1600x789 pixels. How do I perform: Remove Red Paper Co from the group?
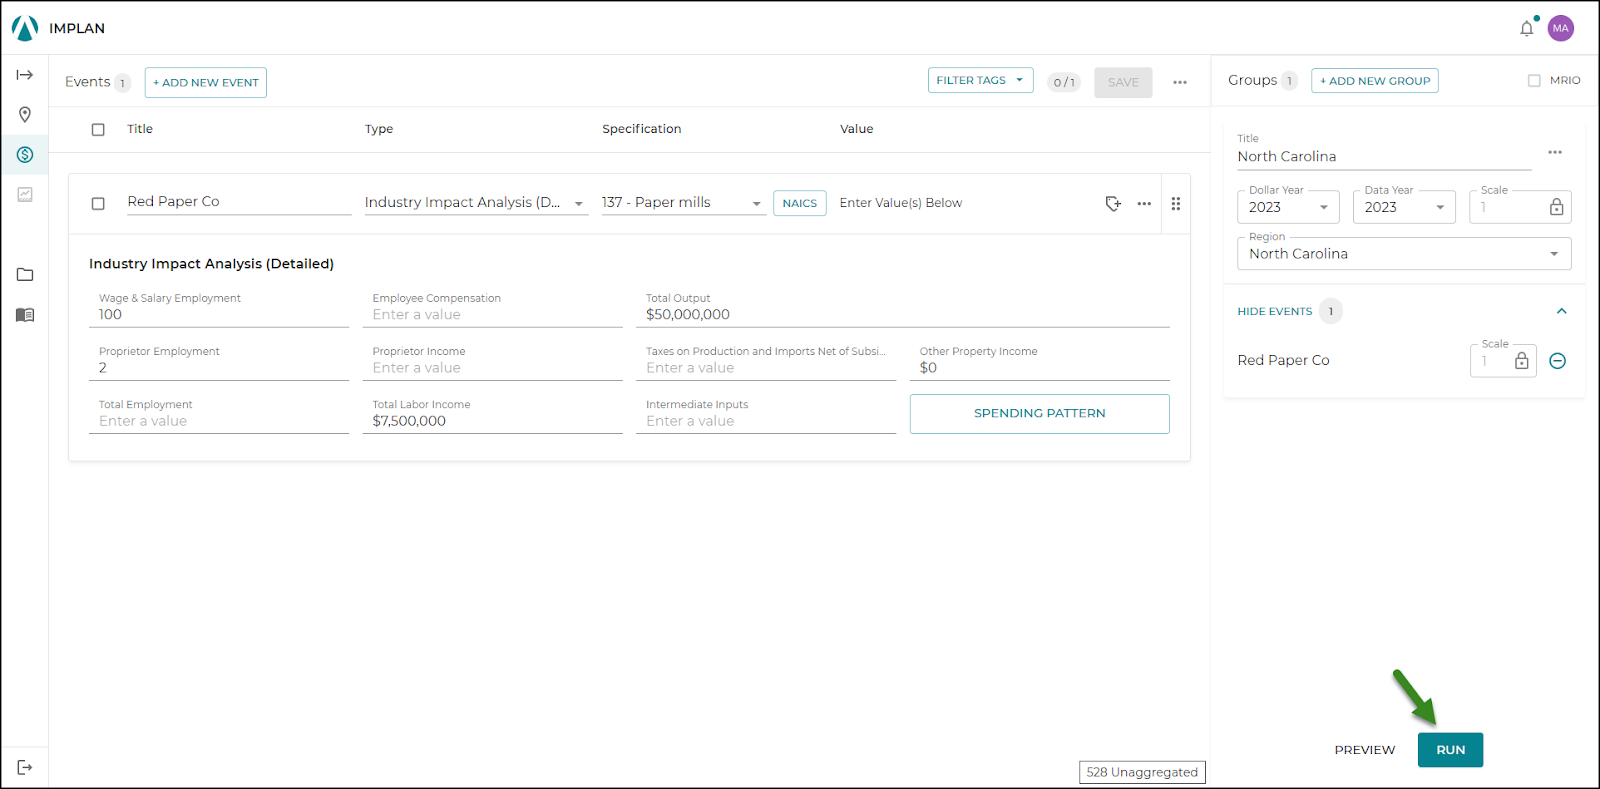click(1558, 361)
